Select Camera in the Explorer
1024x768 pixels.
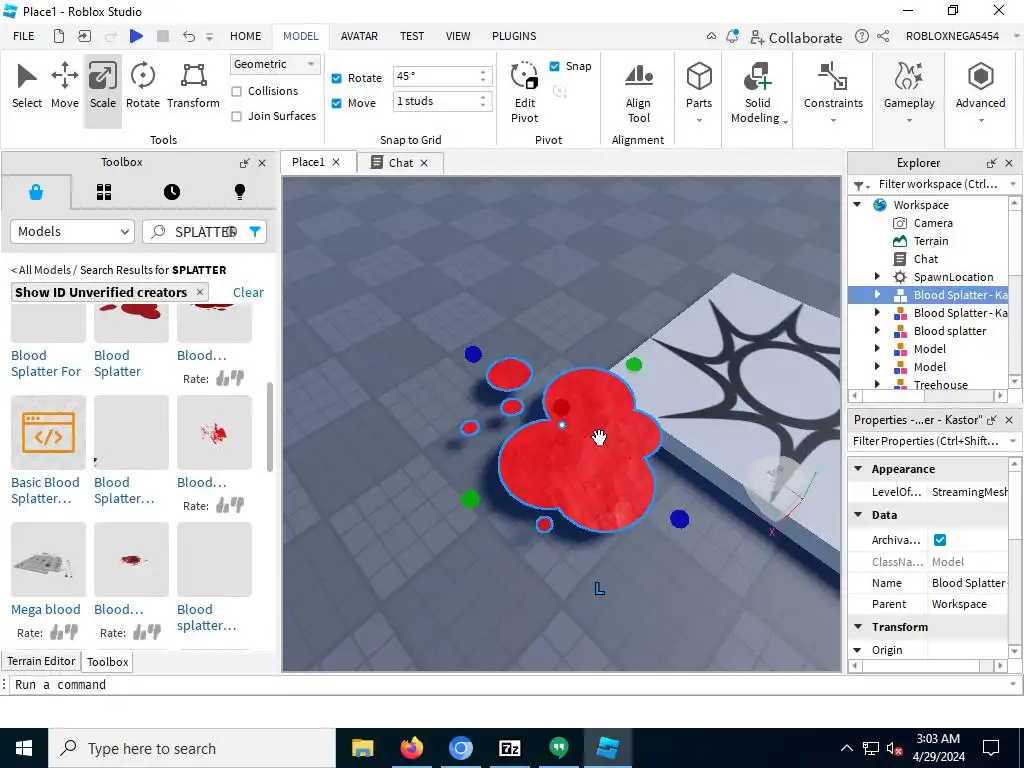933,223
